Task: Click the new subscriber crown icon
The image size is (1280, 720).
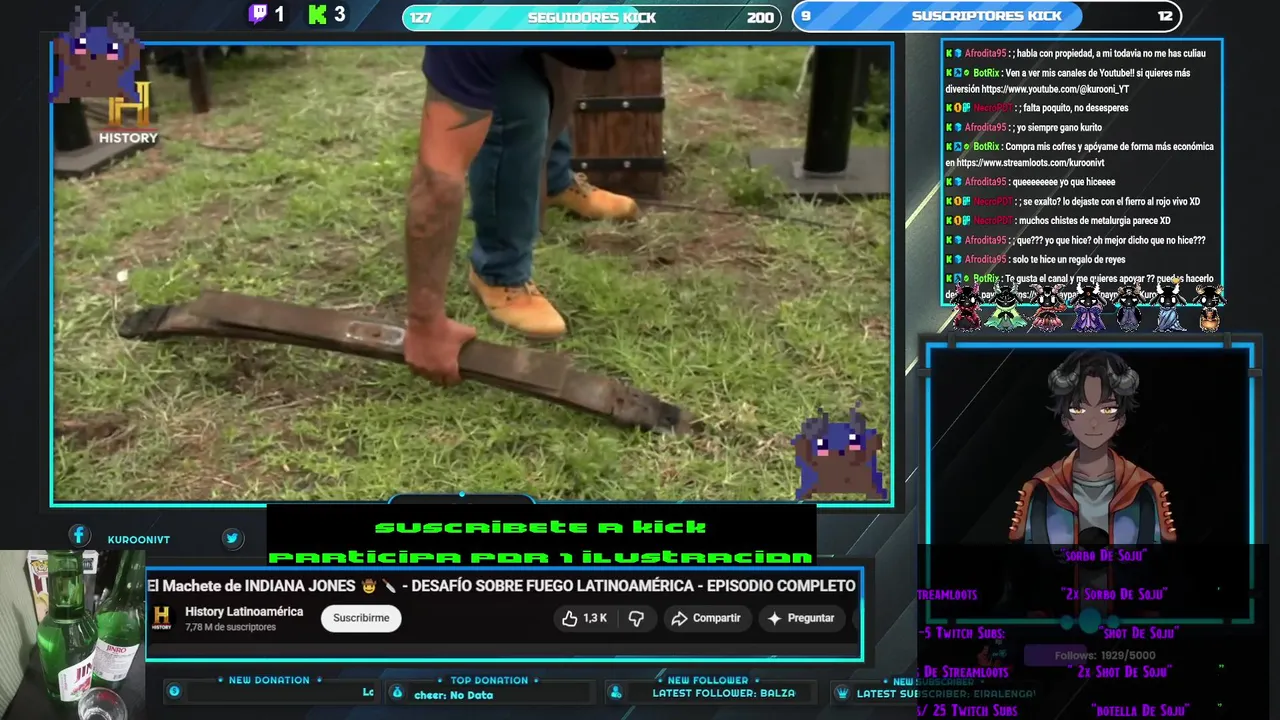Action: (842, 692)
